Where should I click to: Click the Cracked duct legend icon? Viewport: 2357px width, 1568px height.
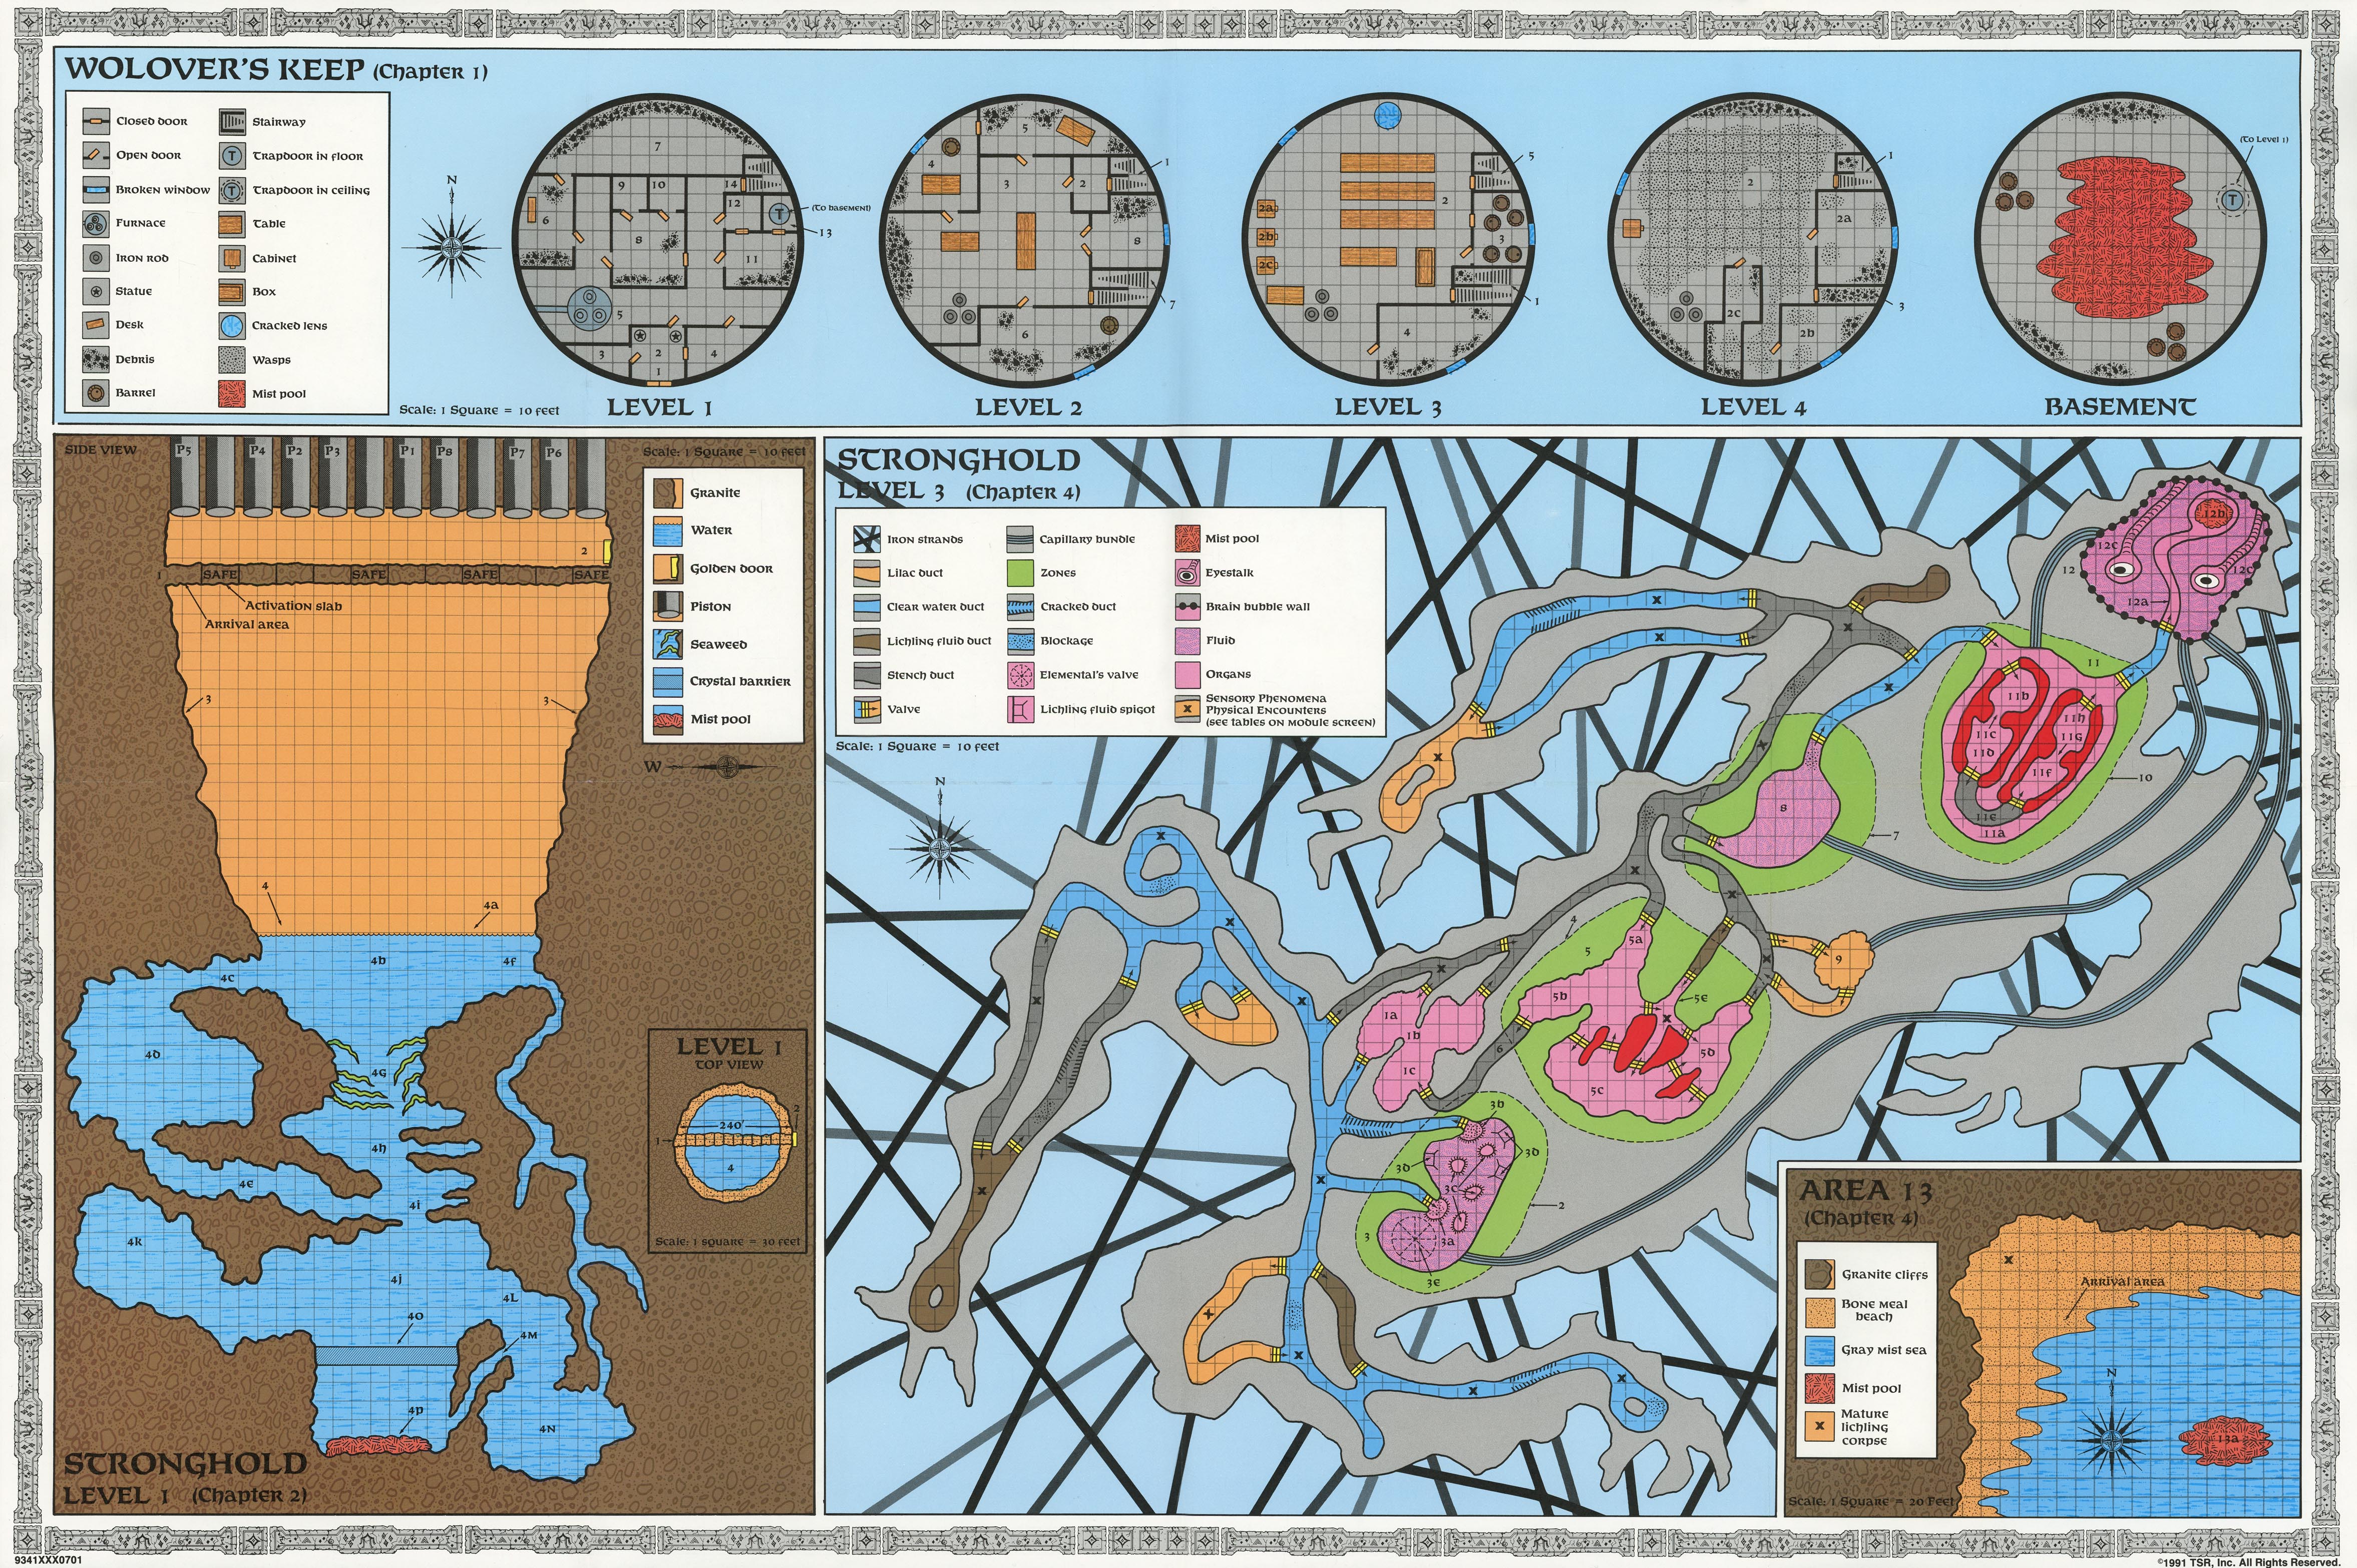(x=1020, y=607)
